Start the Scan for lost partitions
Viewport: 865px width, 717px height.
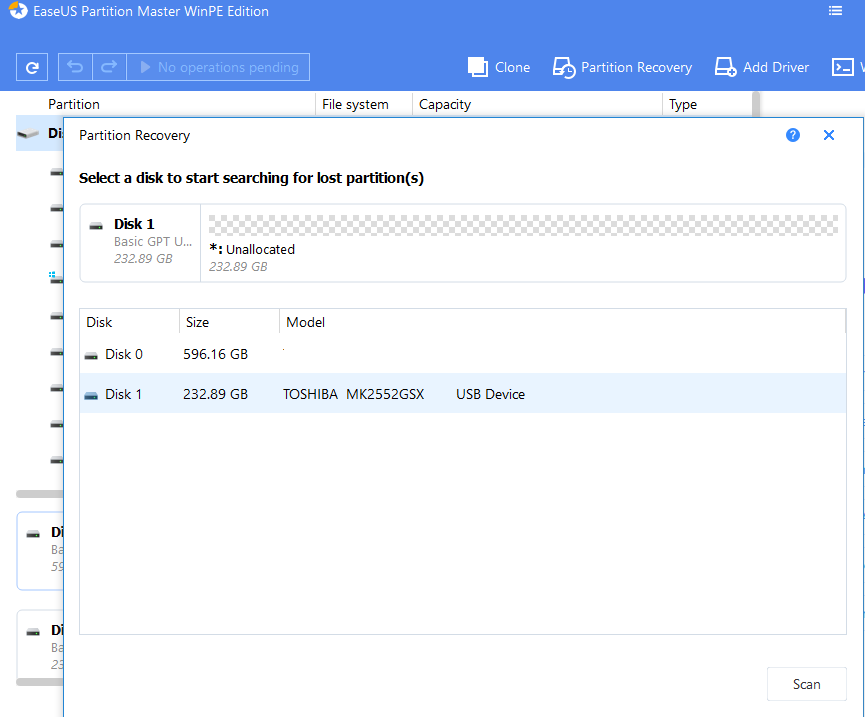click(807, 684)
